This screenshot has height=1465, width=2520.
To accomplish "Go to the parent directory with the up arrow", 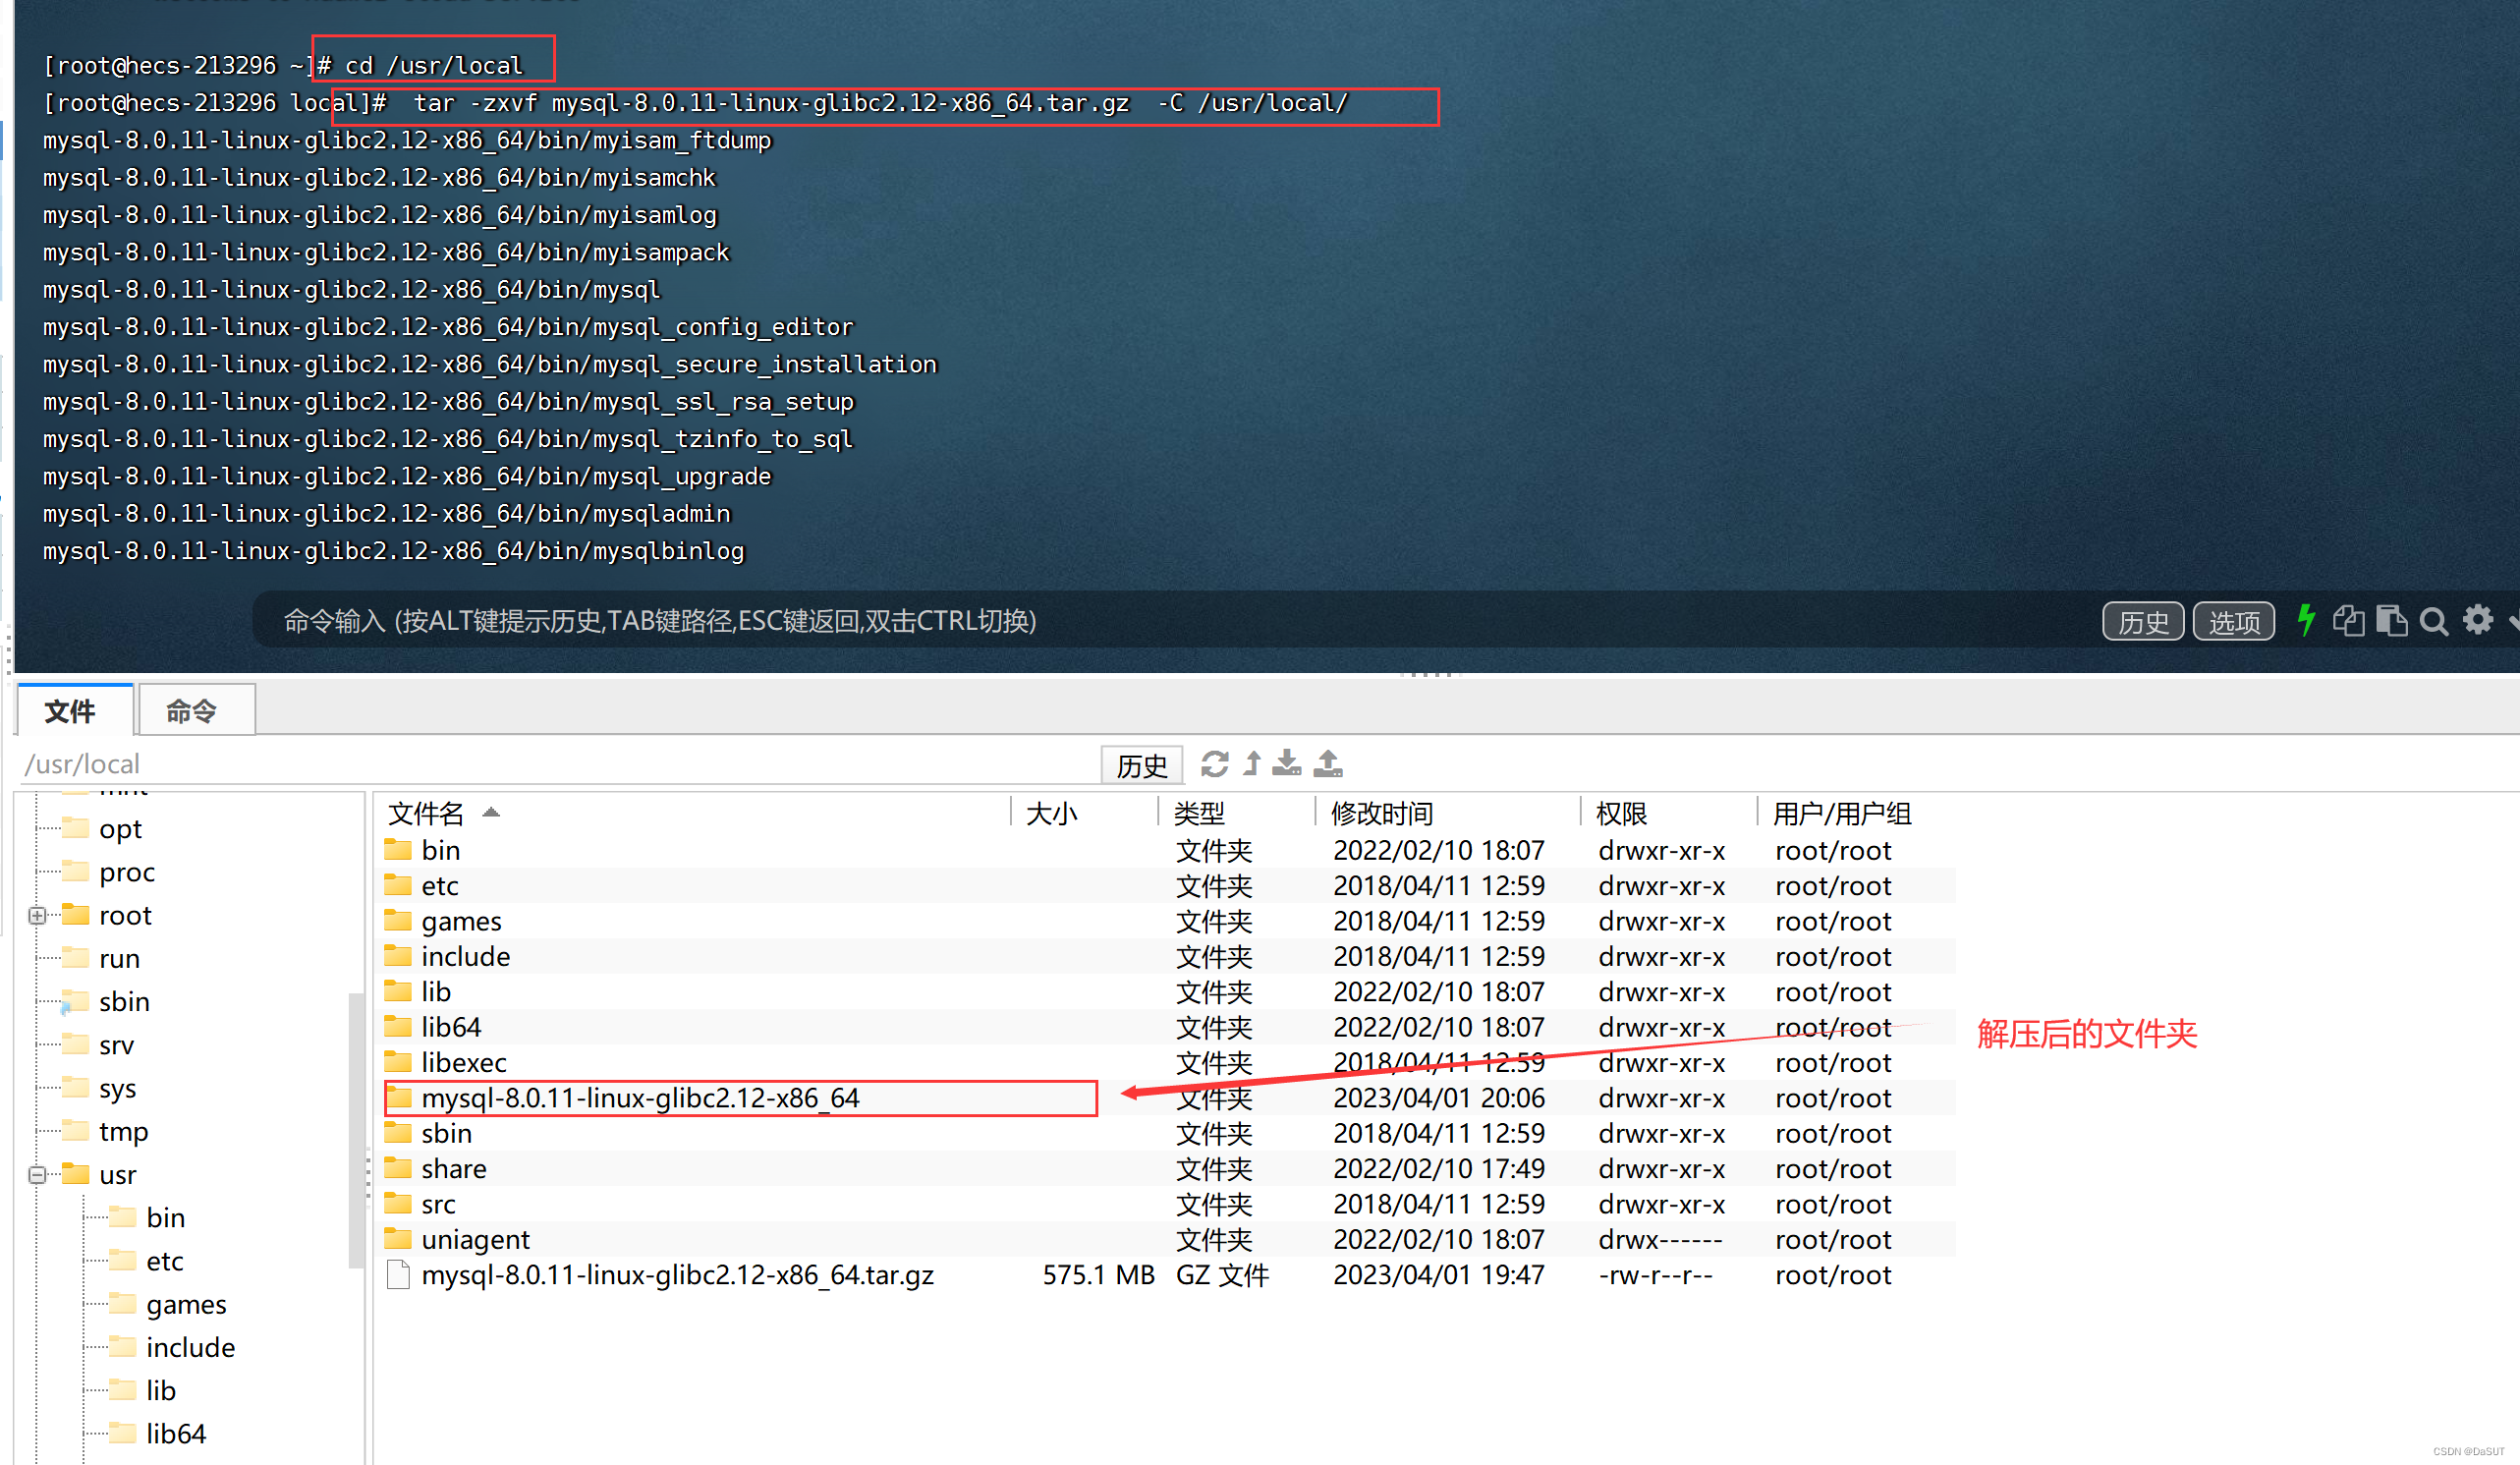I will coord(1252,764).
